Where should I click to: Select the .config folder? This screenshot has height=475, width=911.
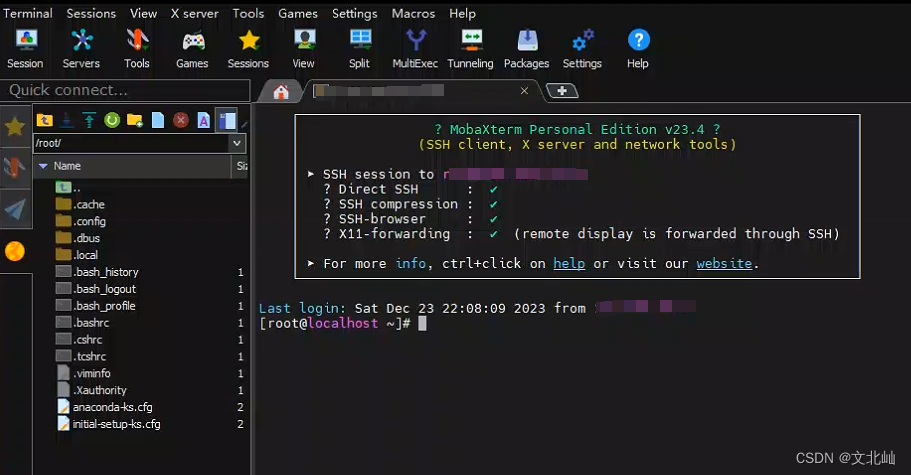pyautogui.click(x=81, y=221)
